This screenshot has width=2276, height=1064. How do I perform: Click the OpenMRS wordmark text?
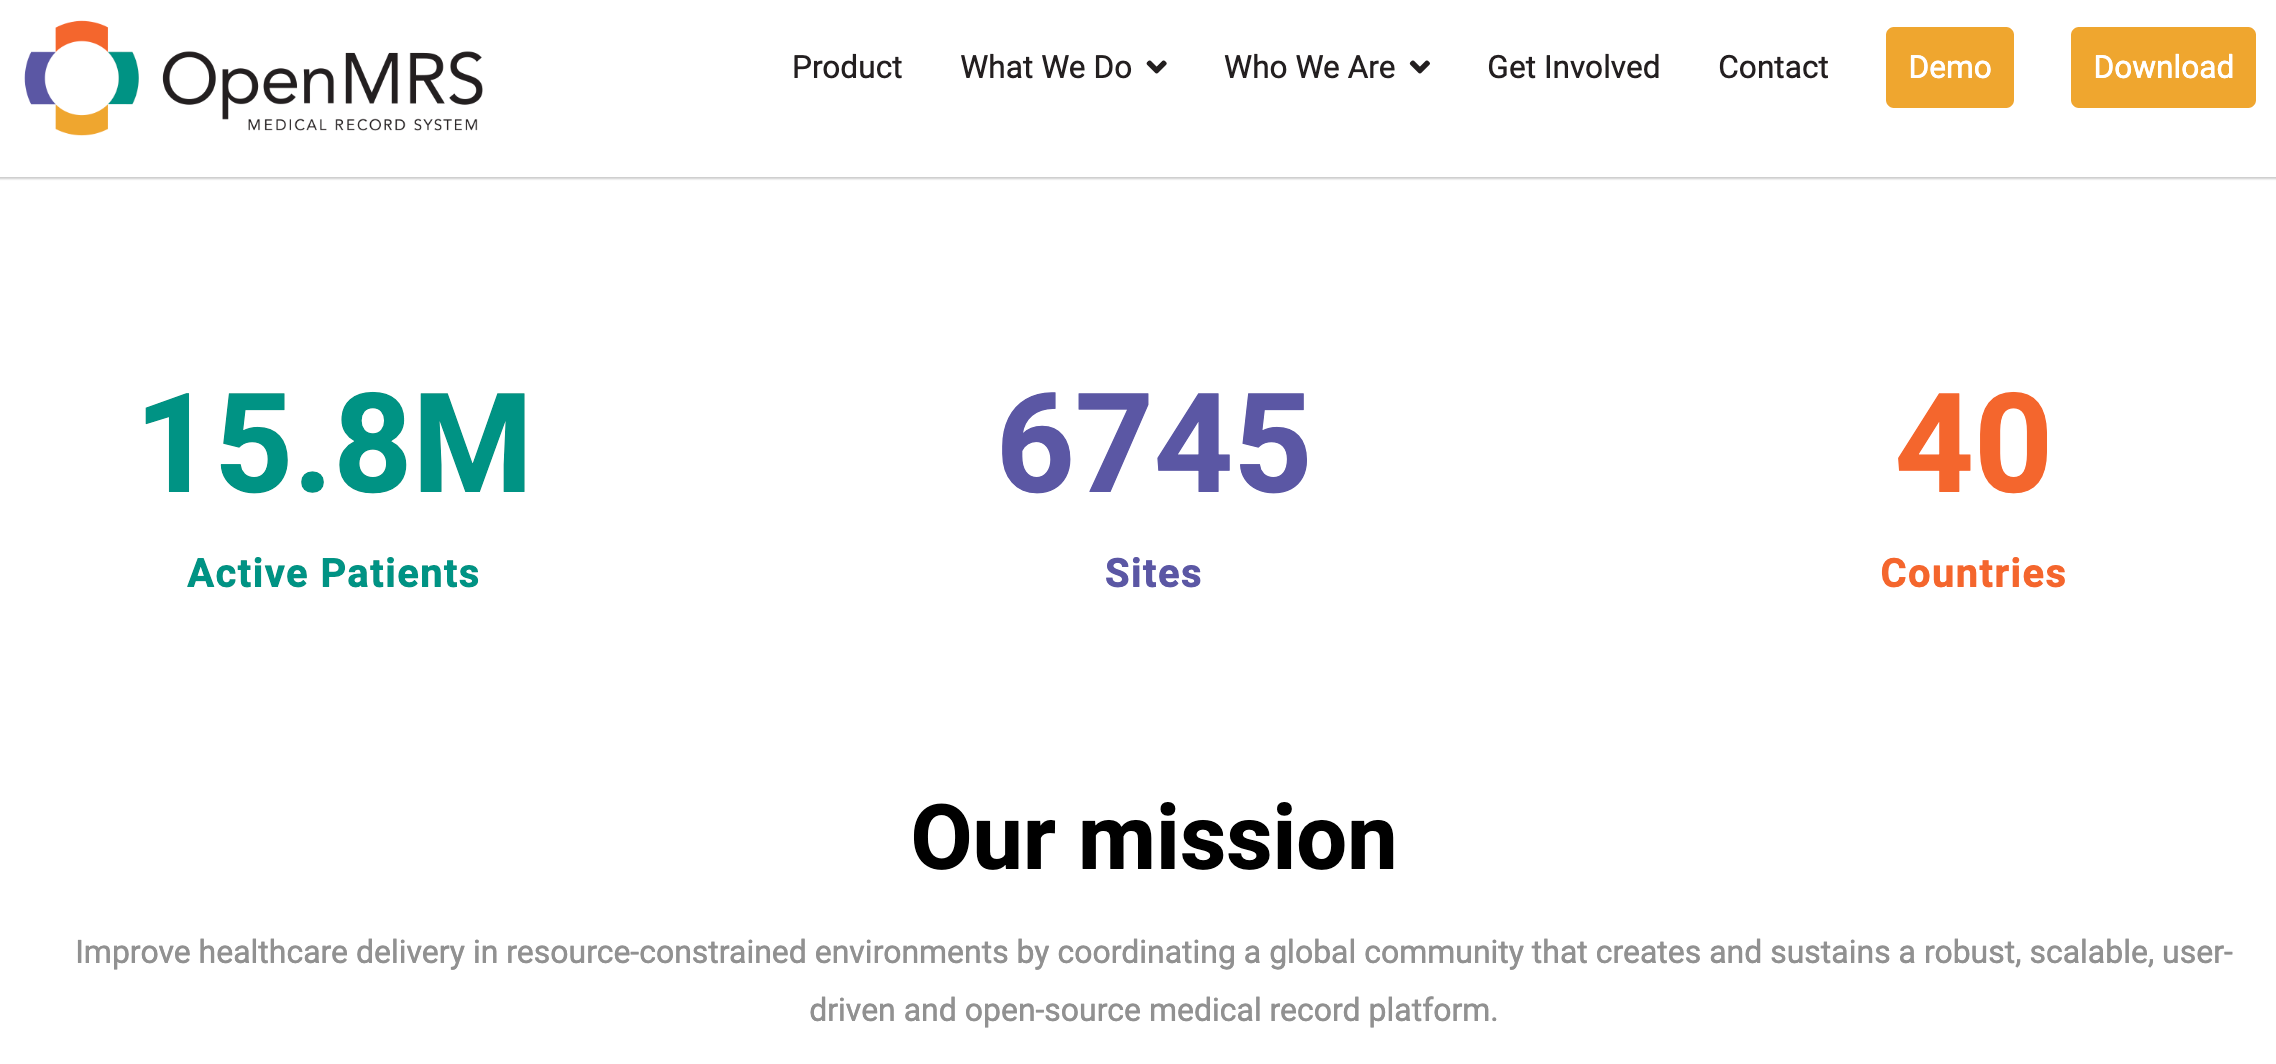(322, 78)
